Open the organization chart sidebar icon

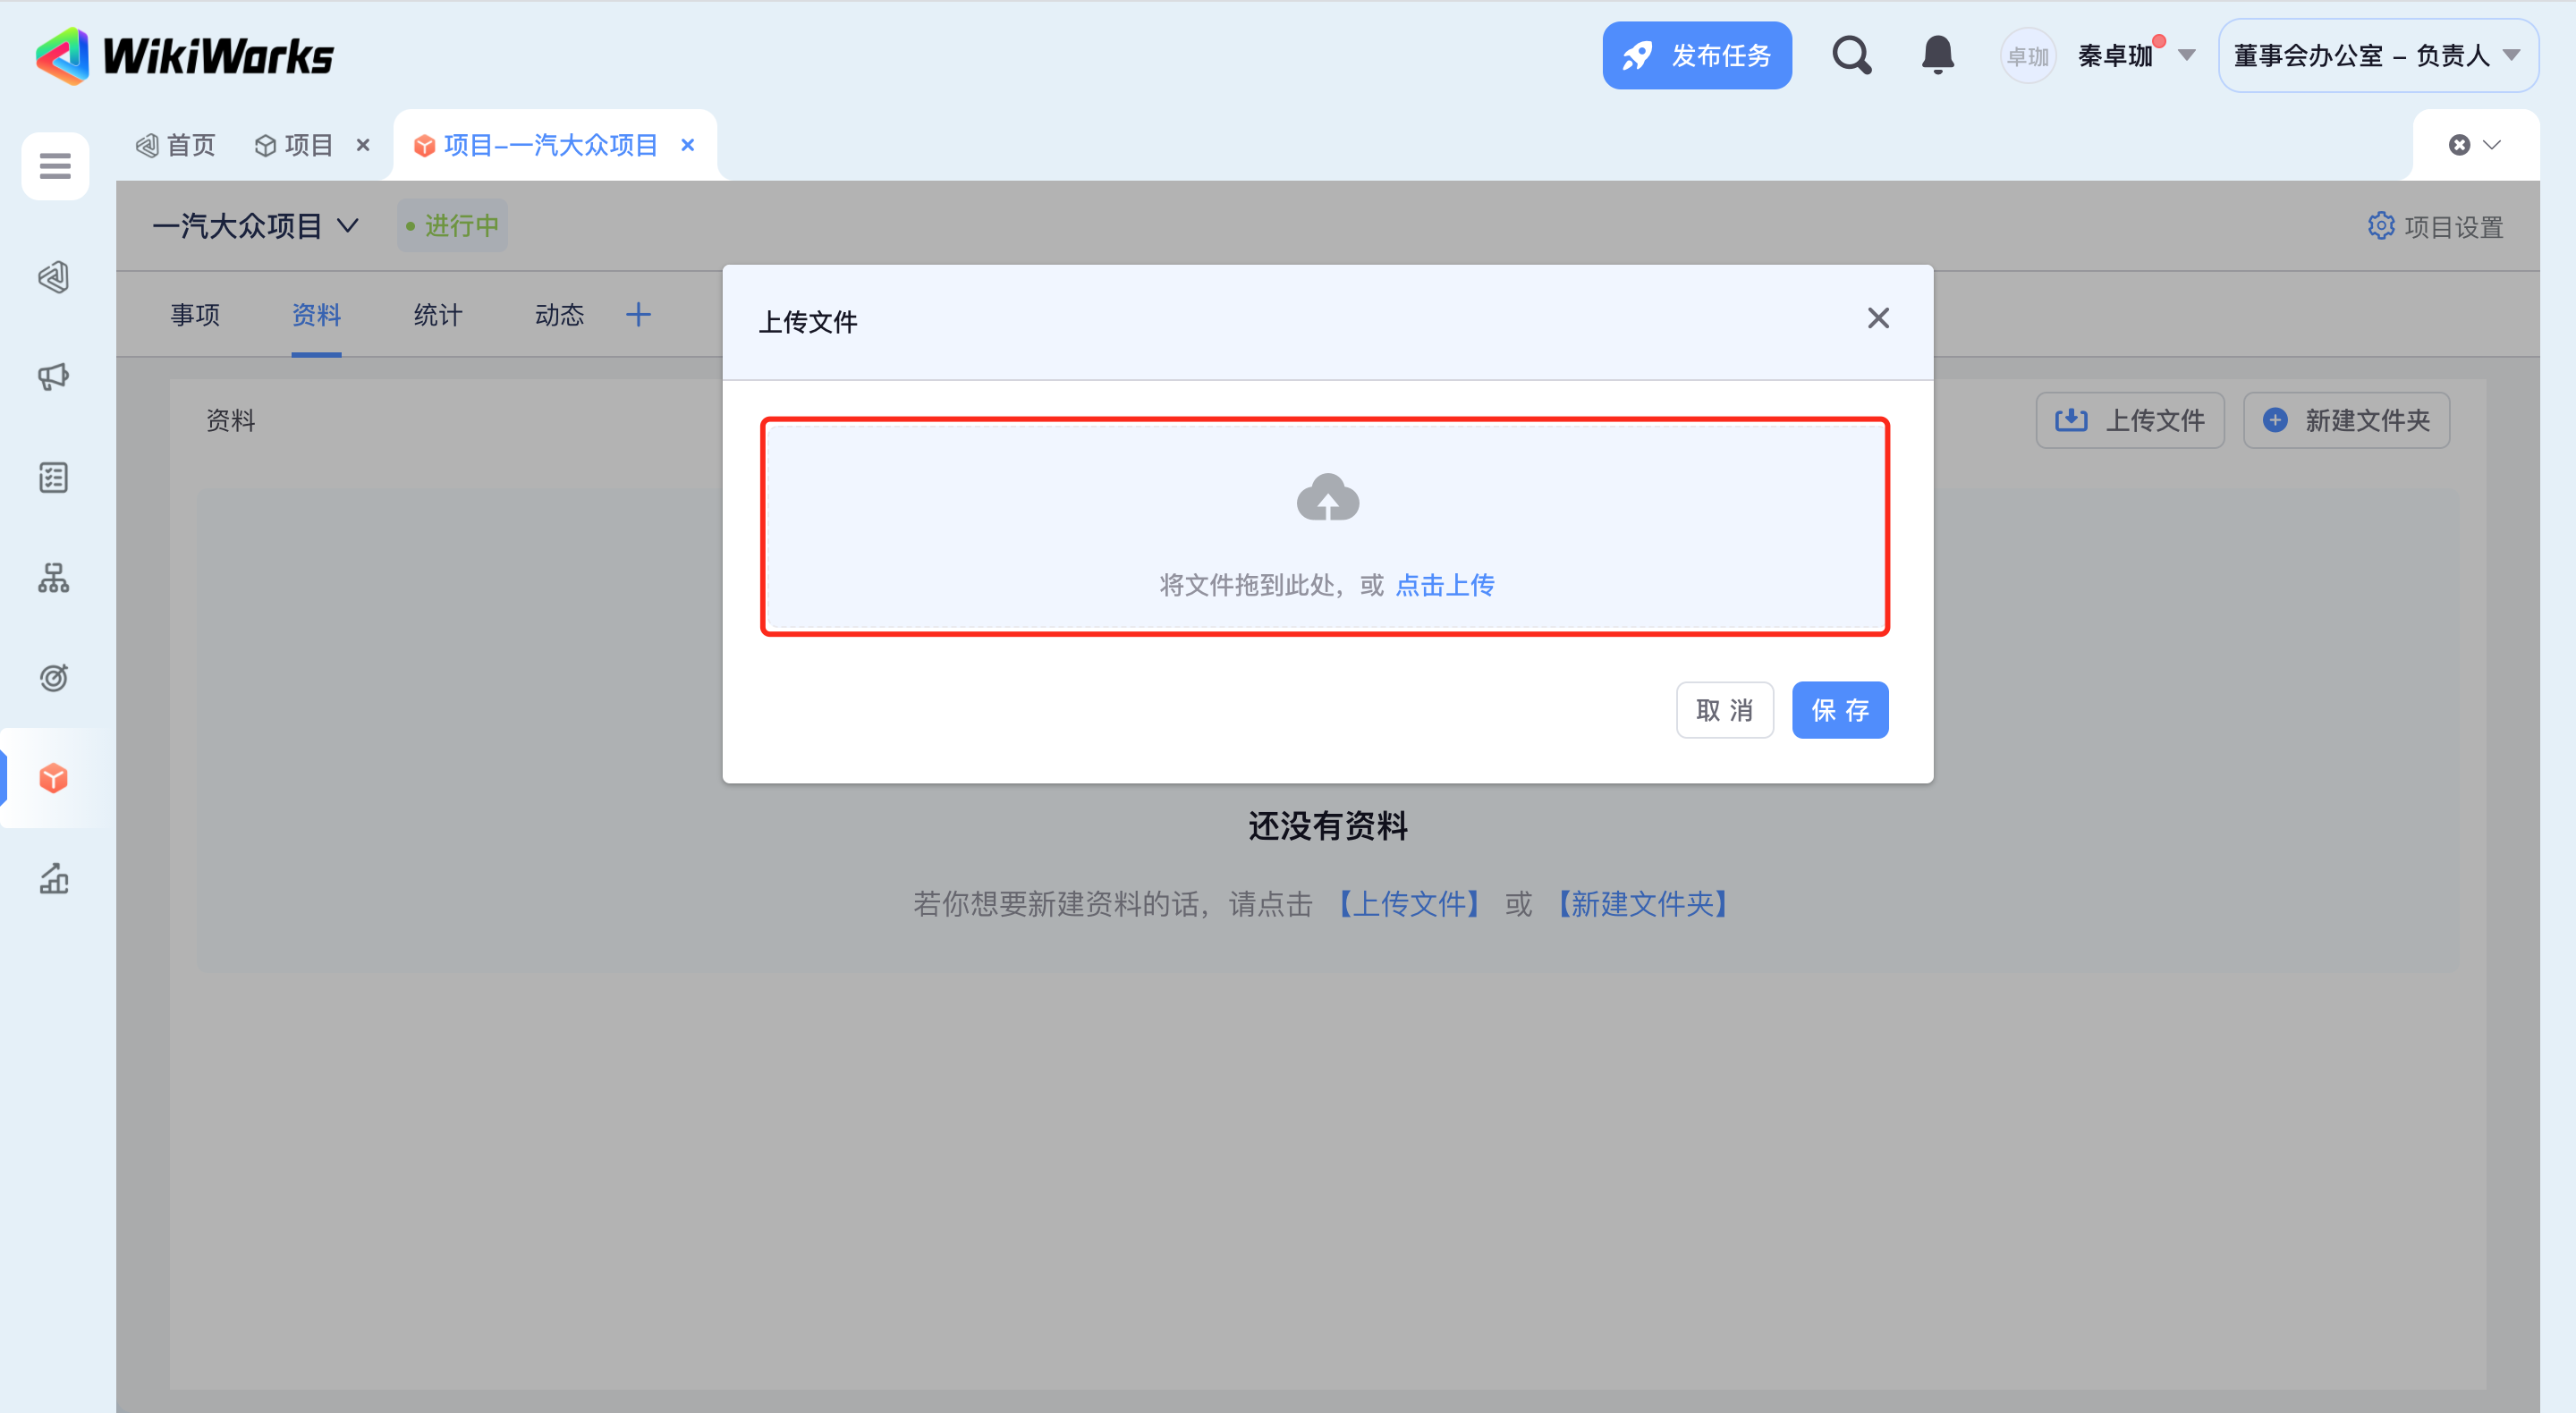[x=54, y=578]
